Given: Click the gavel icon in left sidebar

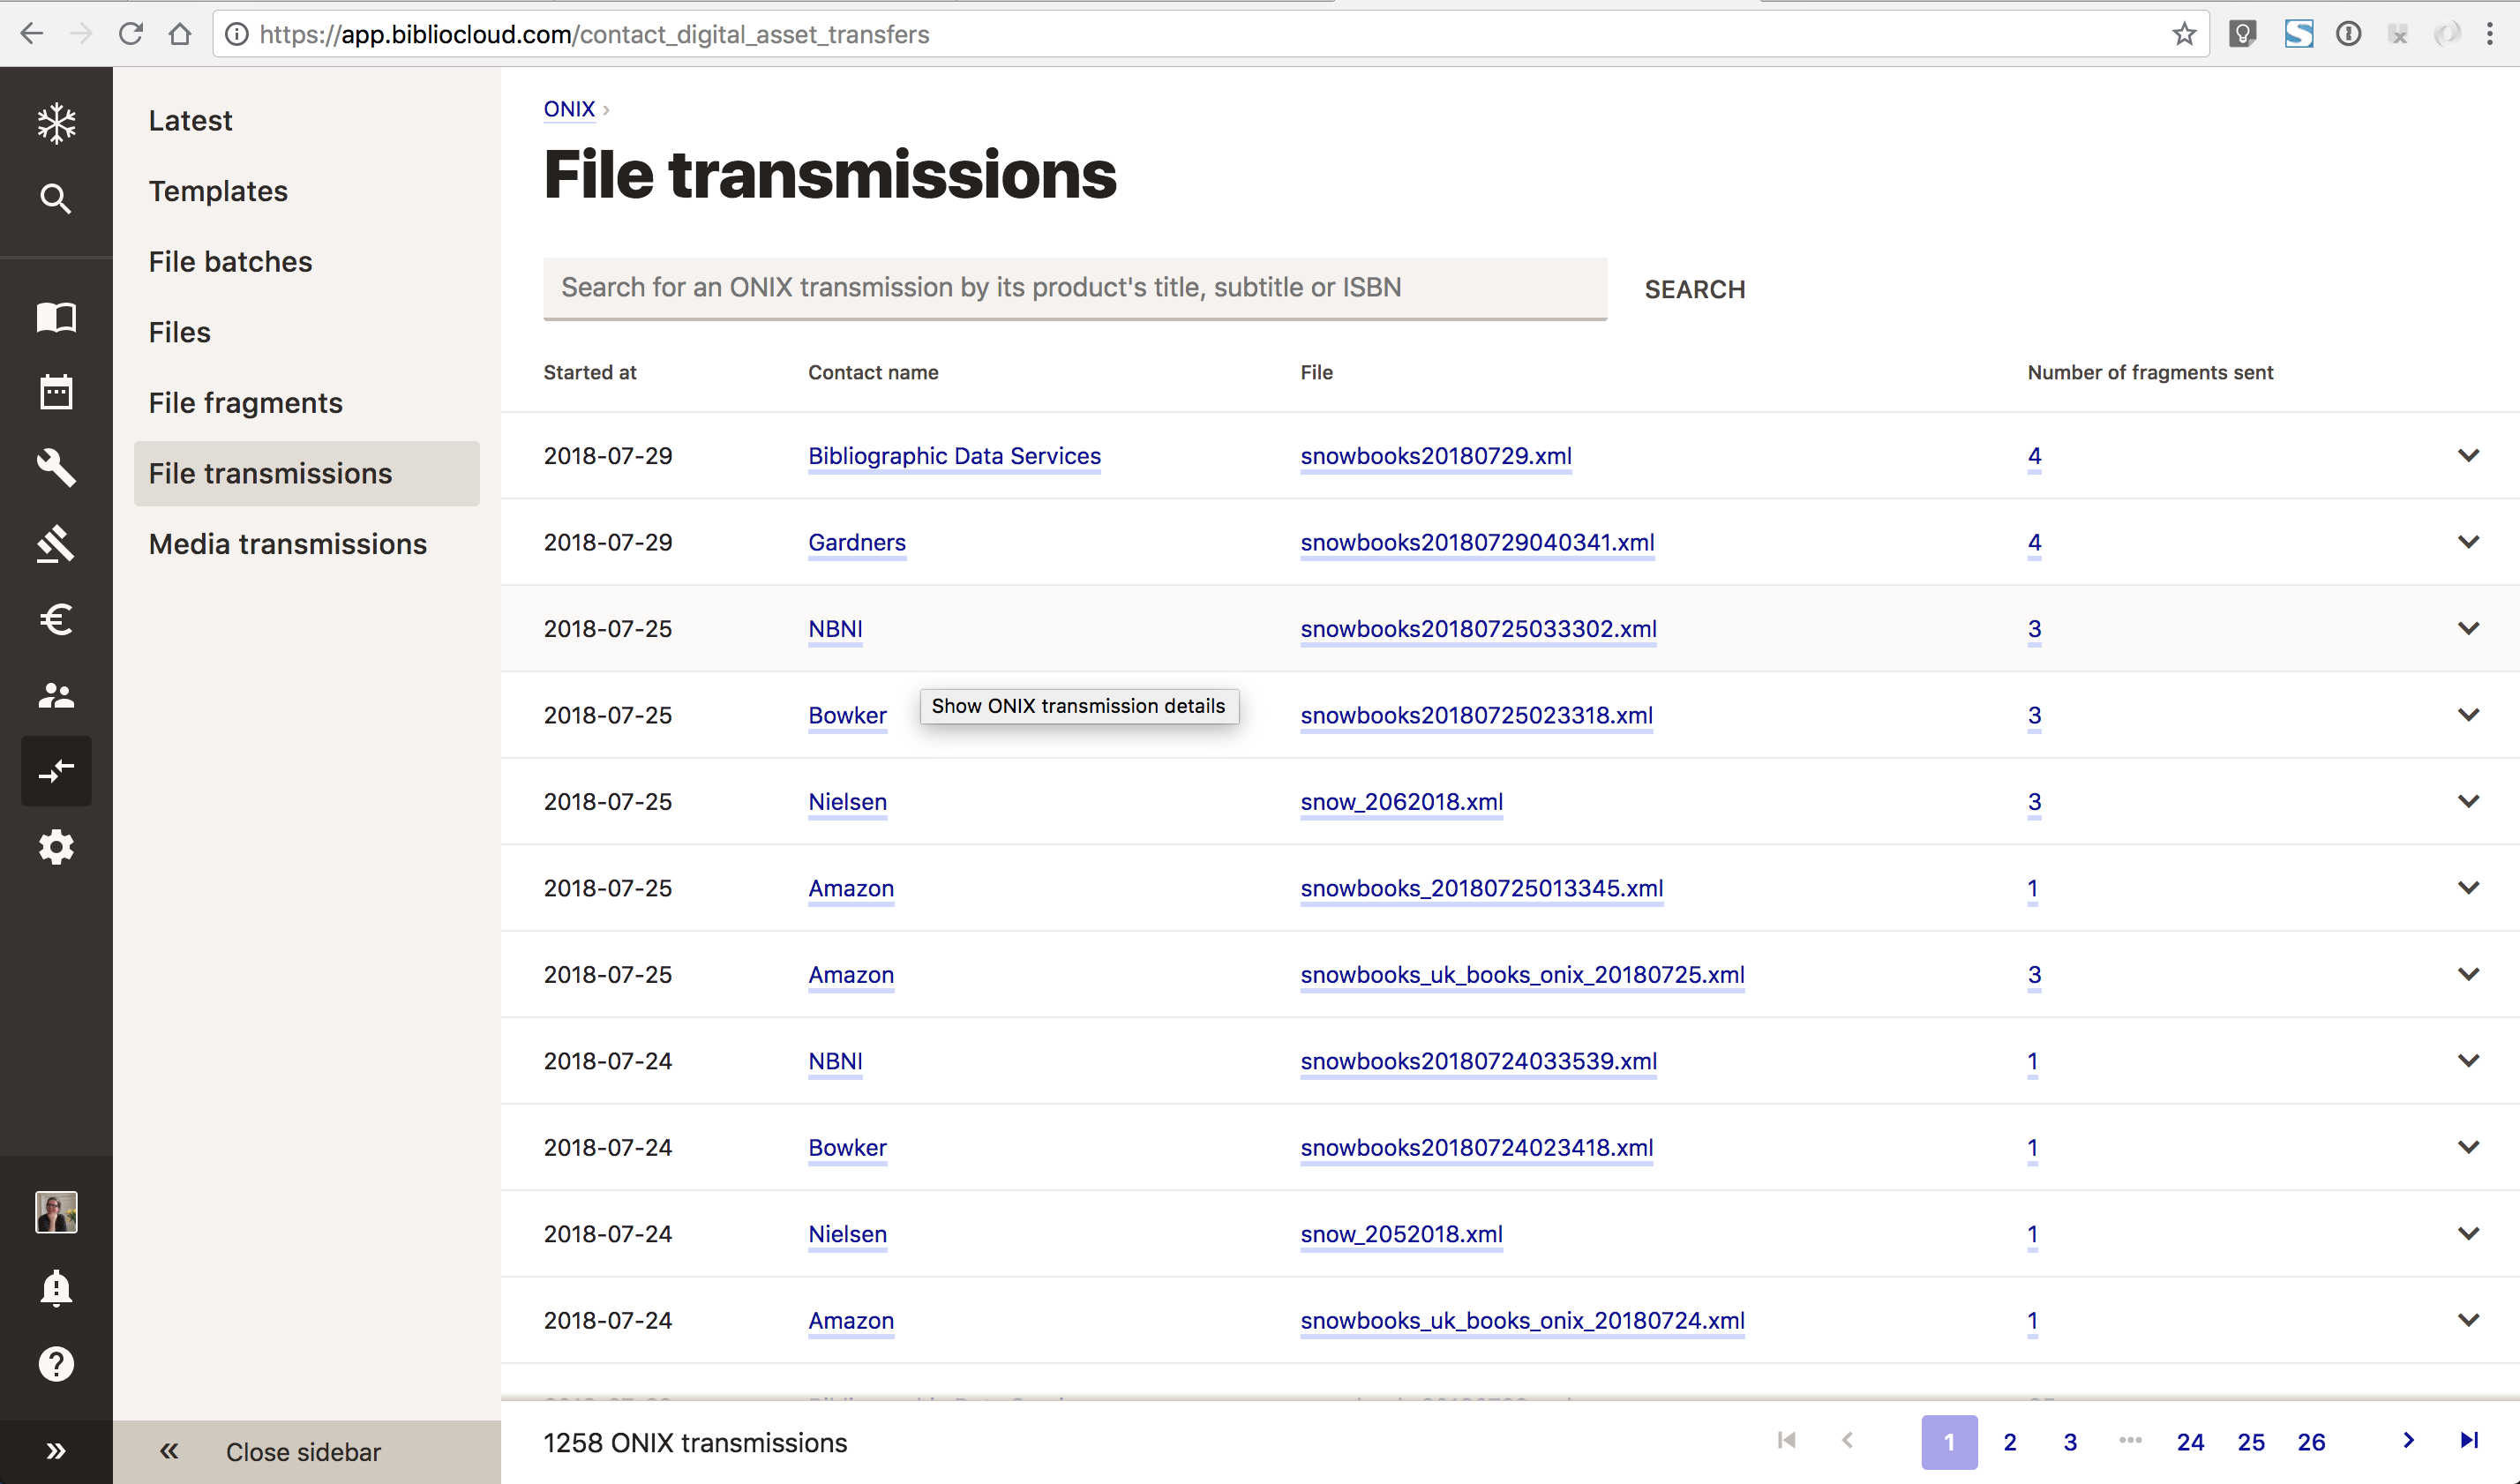Looking at the screenshot, I should click(56, 544).
